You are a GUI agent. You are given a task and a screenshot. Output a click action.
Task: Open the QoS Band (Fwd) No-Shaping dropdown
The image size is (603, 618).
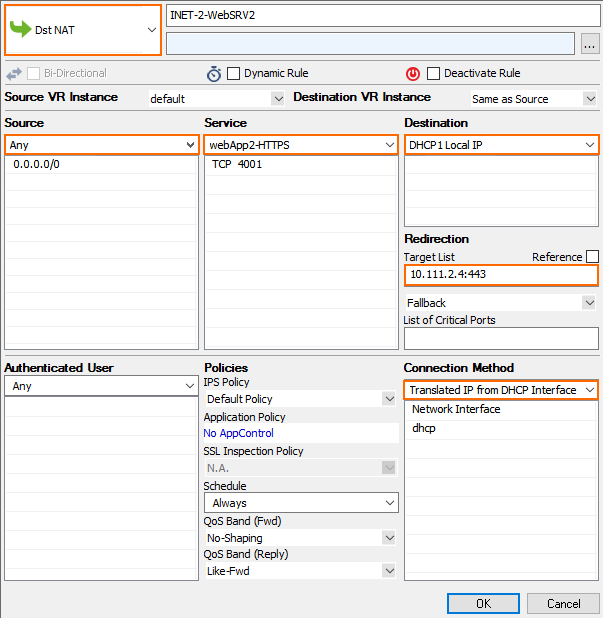pos(301,538)
